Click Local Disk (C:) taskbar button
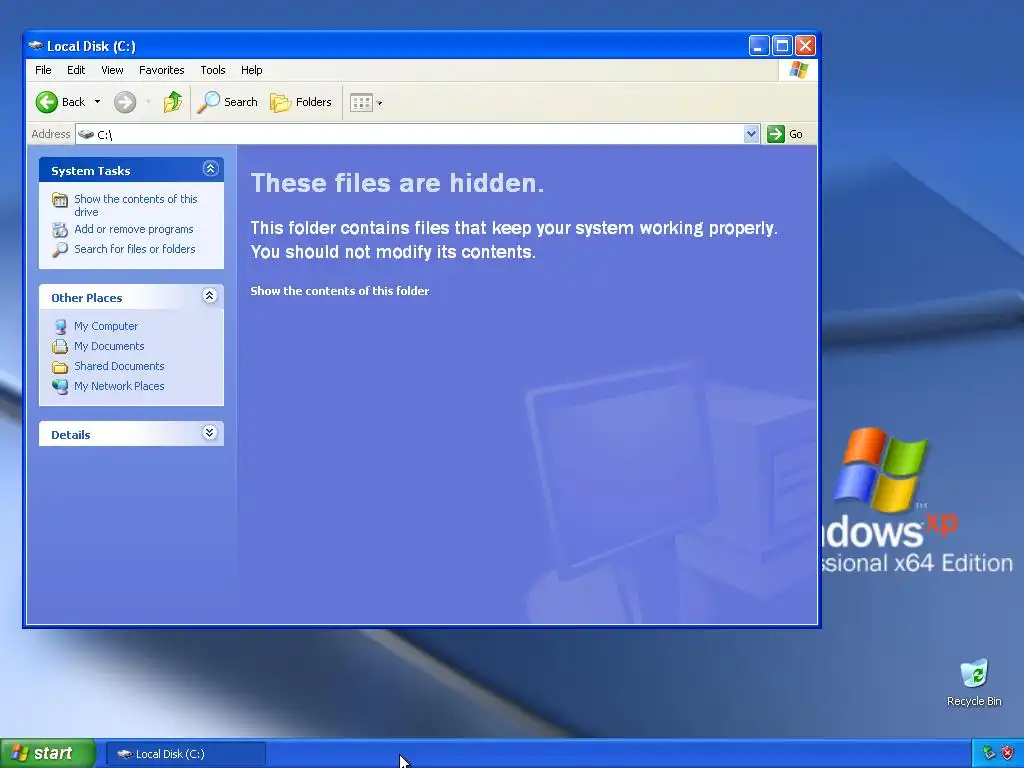The height and width of the screenshot is (768, 1024). point(185,754)
